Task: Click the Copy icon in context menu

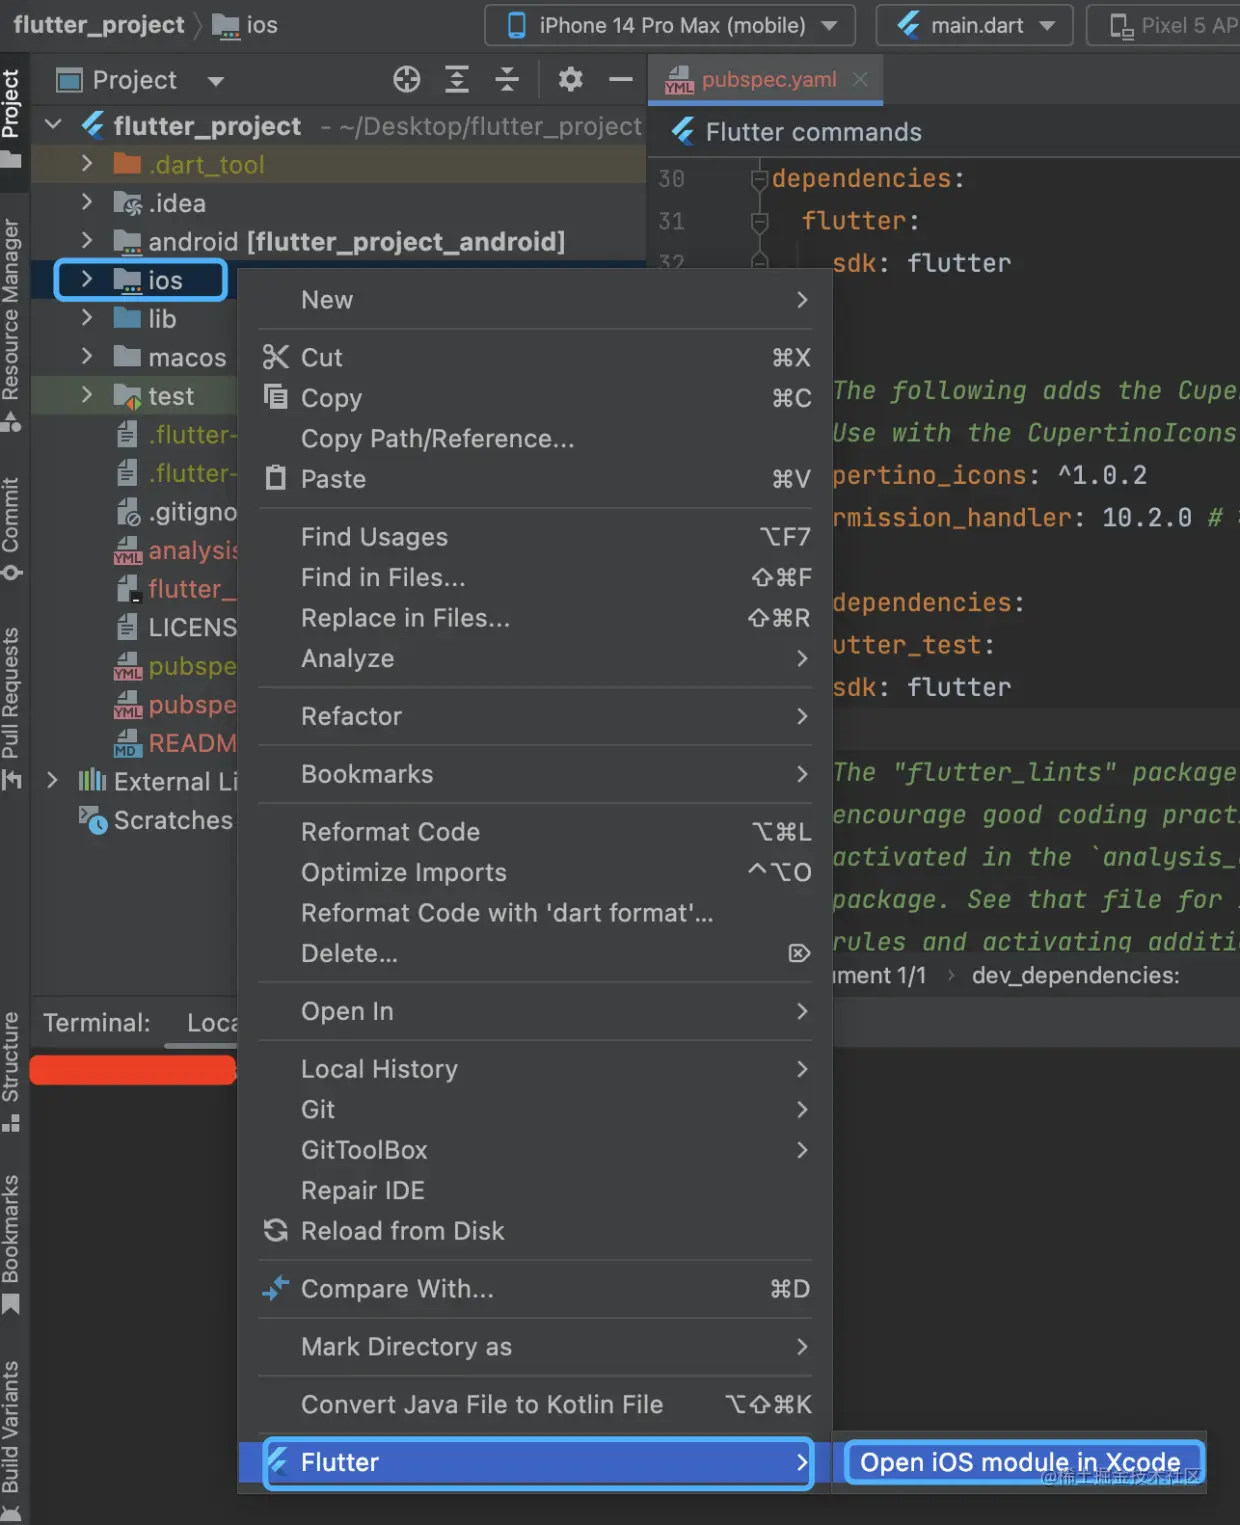Action: (276, 397)
